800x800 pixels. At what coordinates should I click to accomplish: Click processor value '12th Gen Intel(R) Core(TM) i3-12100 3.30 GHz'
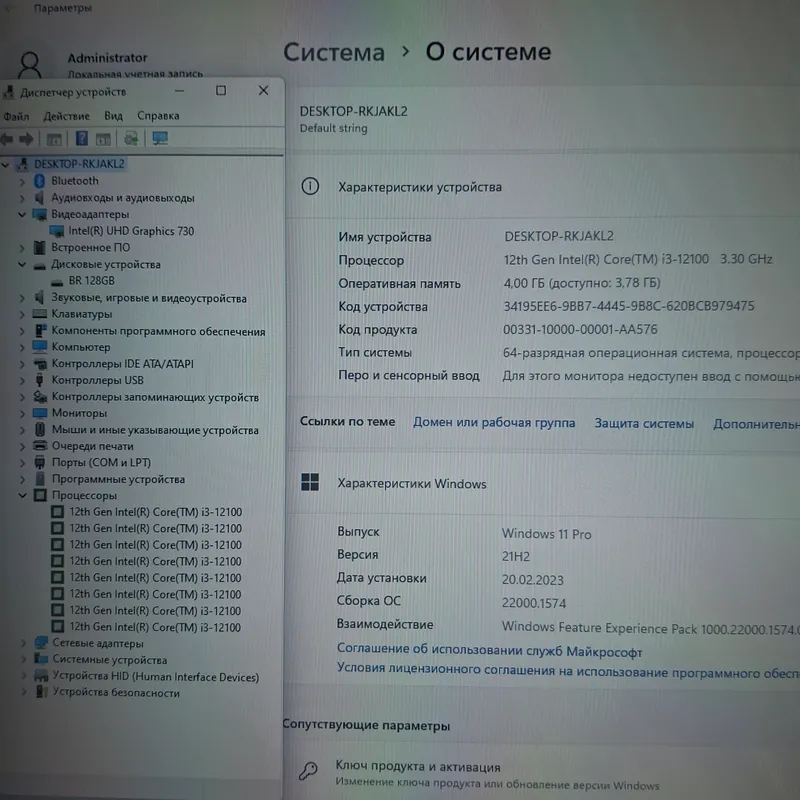[x=638, y=259]
